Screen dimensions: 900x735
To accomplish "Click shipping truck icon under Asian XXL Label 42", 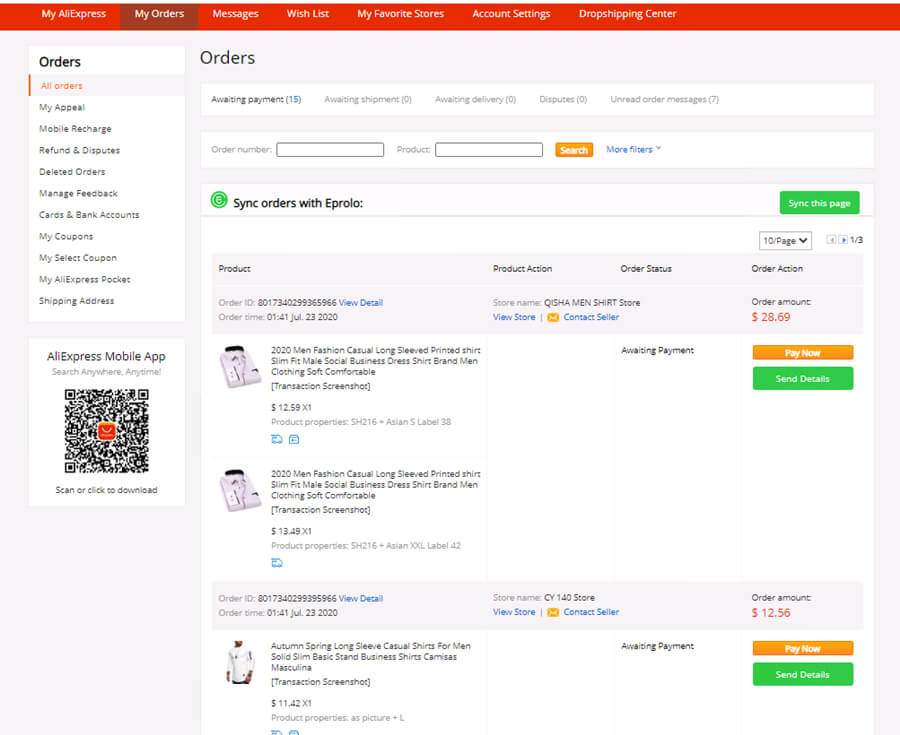I will [277, 563].
